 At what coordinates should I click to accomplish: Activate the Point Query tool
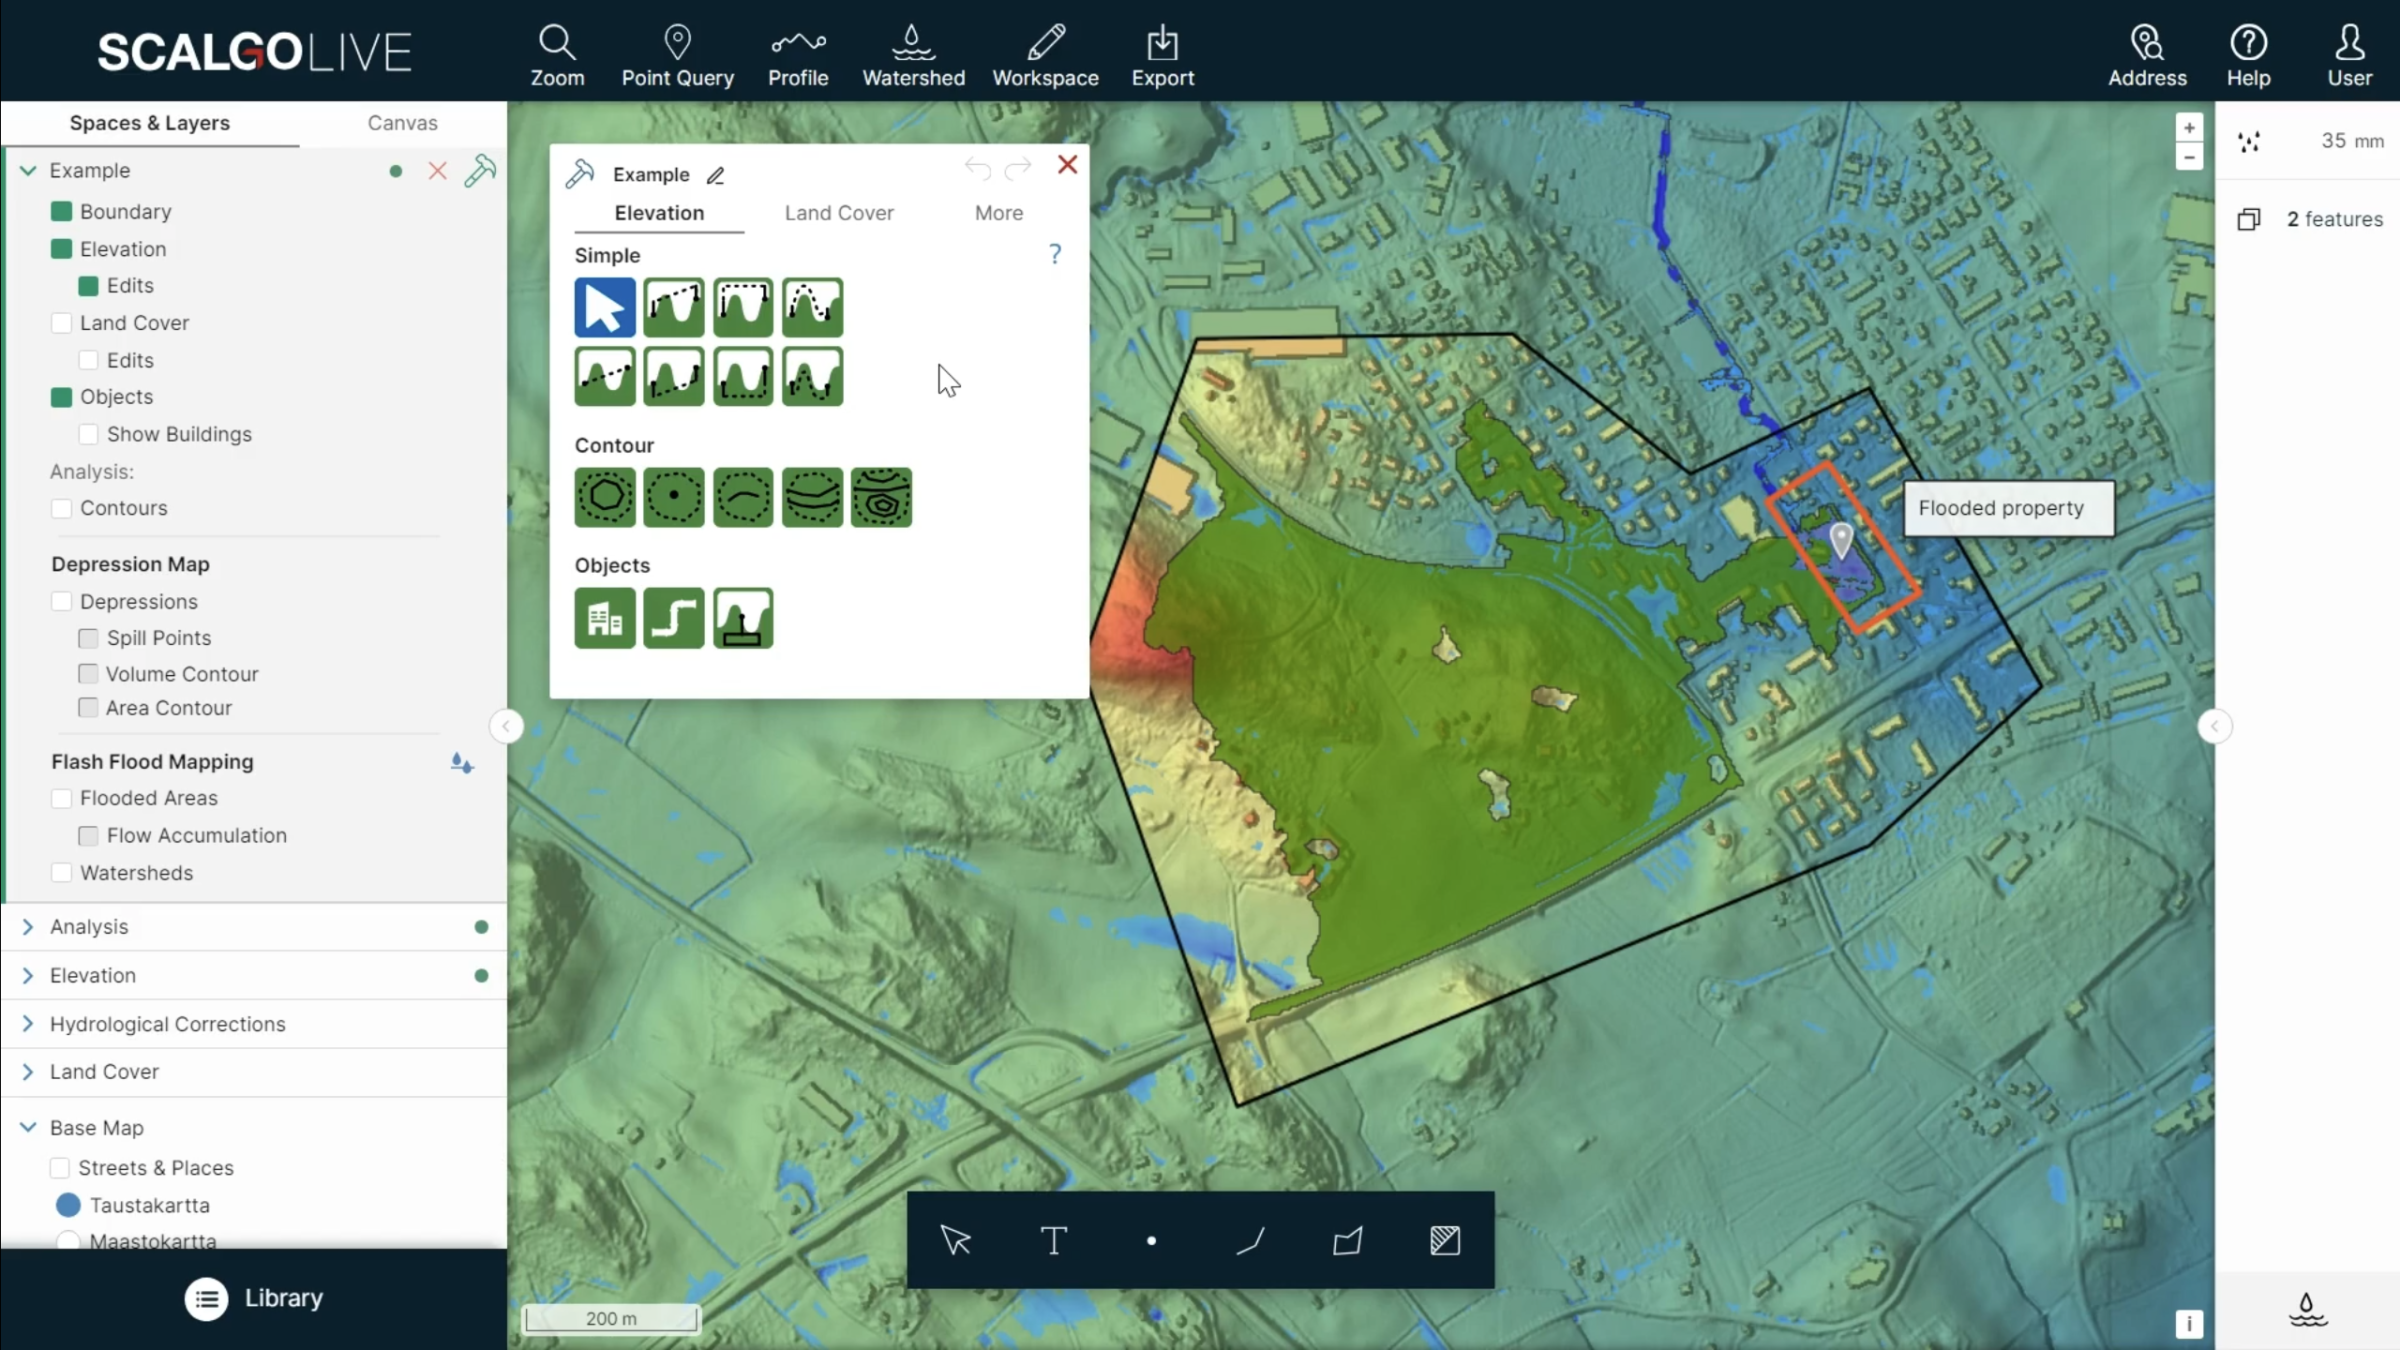click(677, 56)
